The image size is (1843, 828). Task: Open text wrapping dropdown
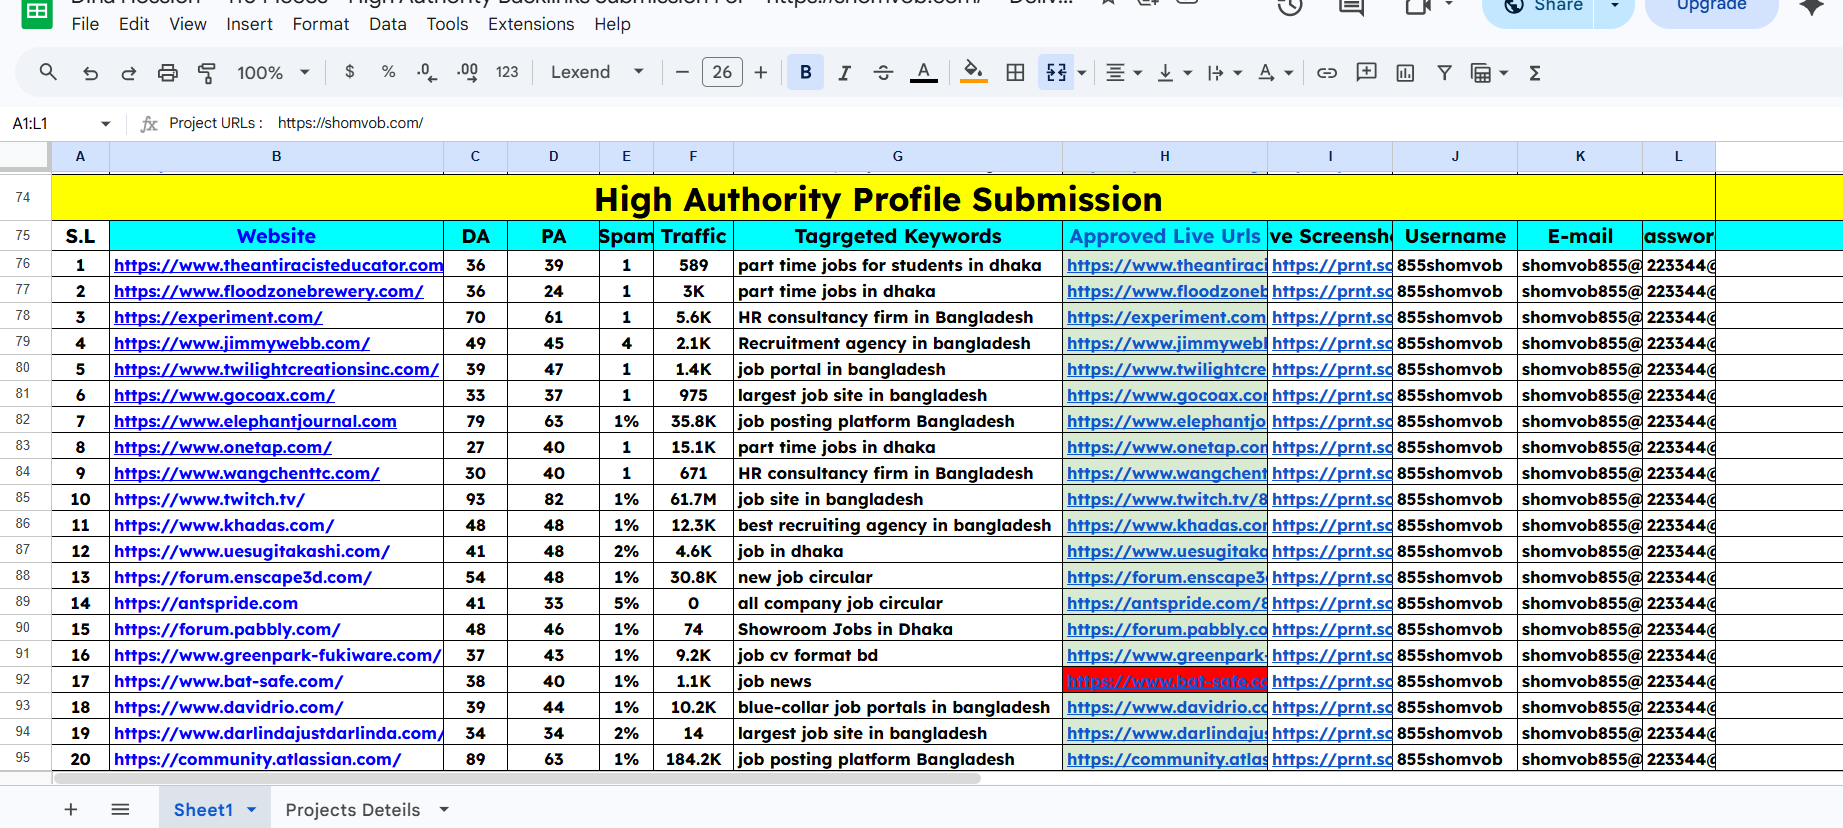coord(1224,72)
